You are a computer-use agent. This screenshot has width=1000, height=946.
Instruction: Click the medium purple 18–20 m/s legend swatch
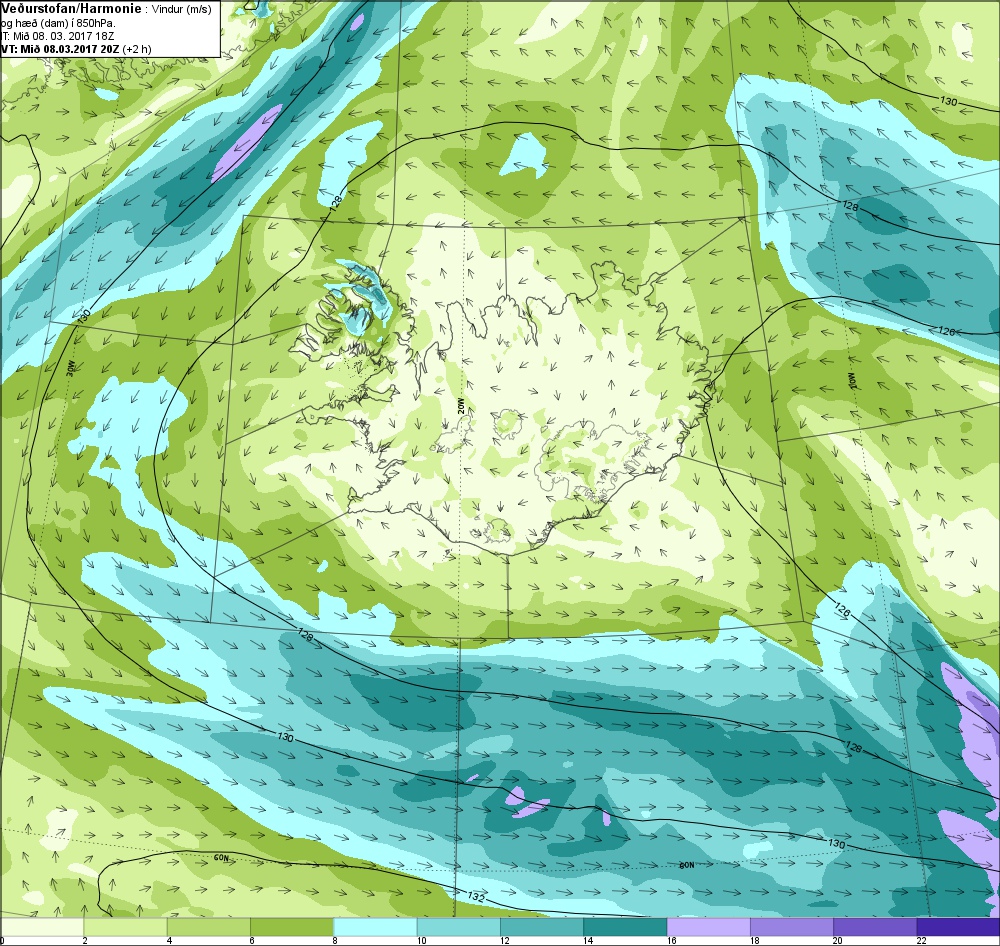pos(792,926)
